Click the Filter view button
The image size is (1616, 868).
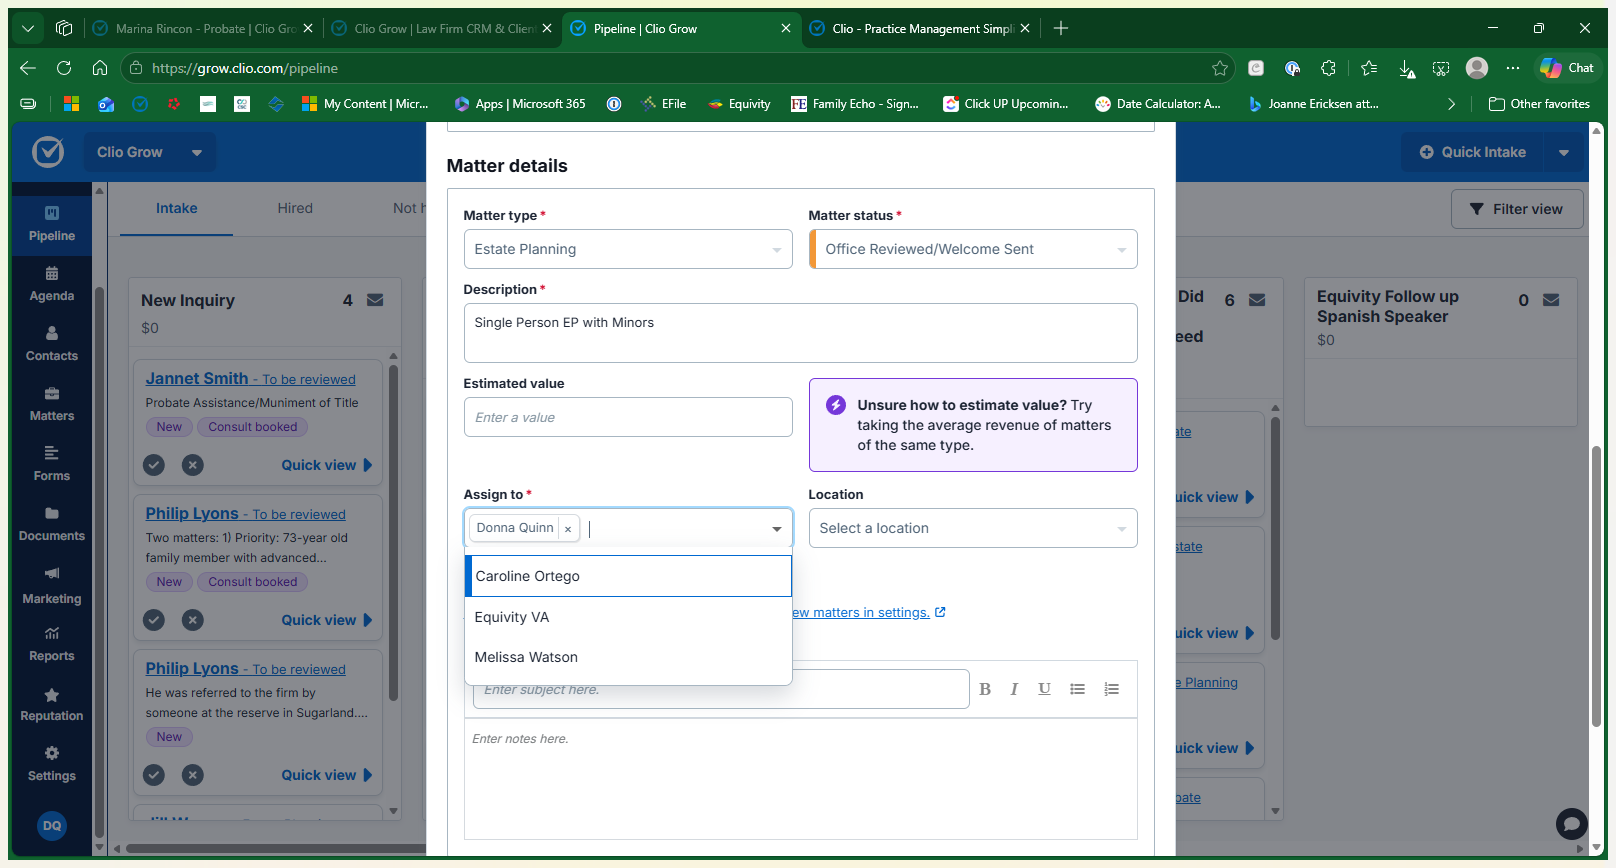[x=1517, y=209]
